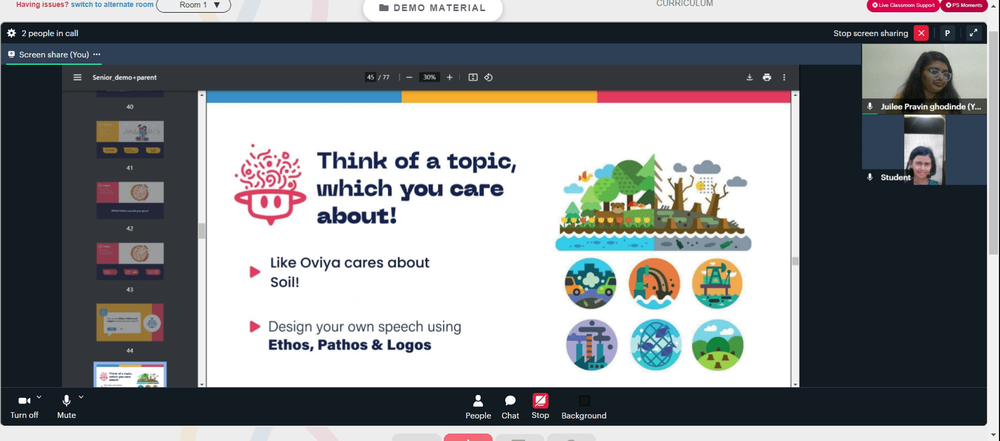Viewport: 1000px width, 441px height.
Task: Toggle PDF sidebar hamburger menu
Action: (77, 77)
